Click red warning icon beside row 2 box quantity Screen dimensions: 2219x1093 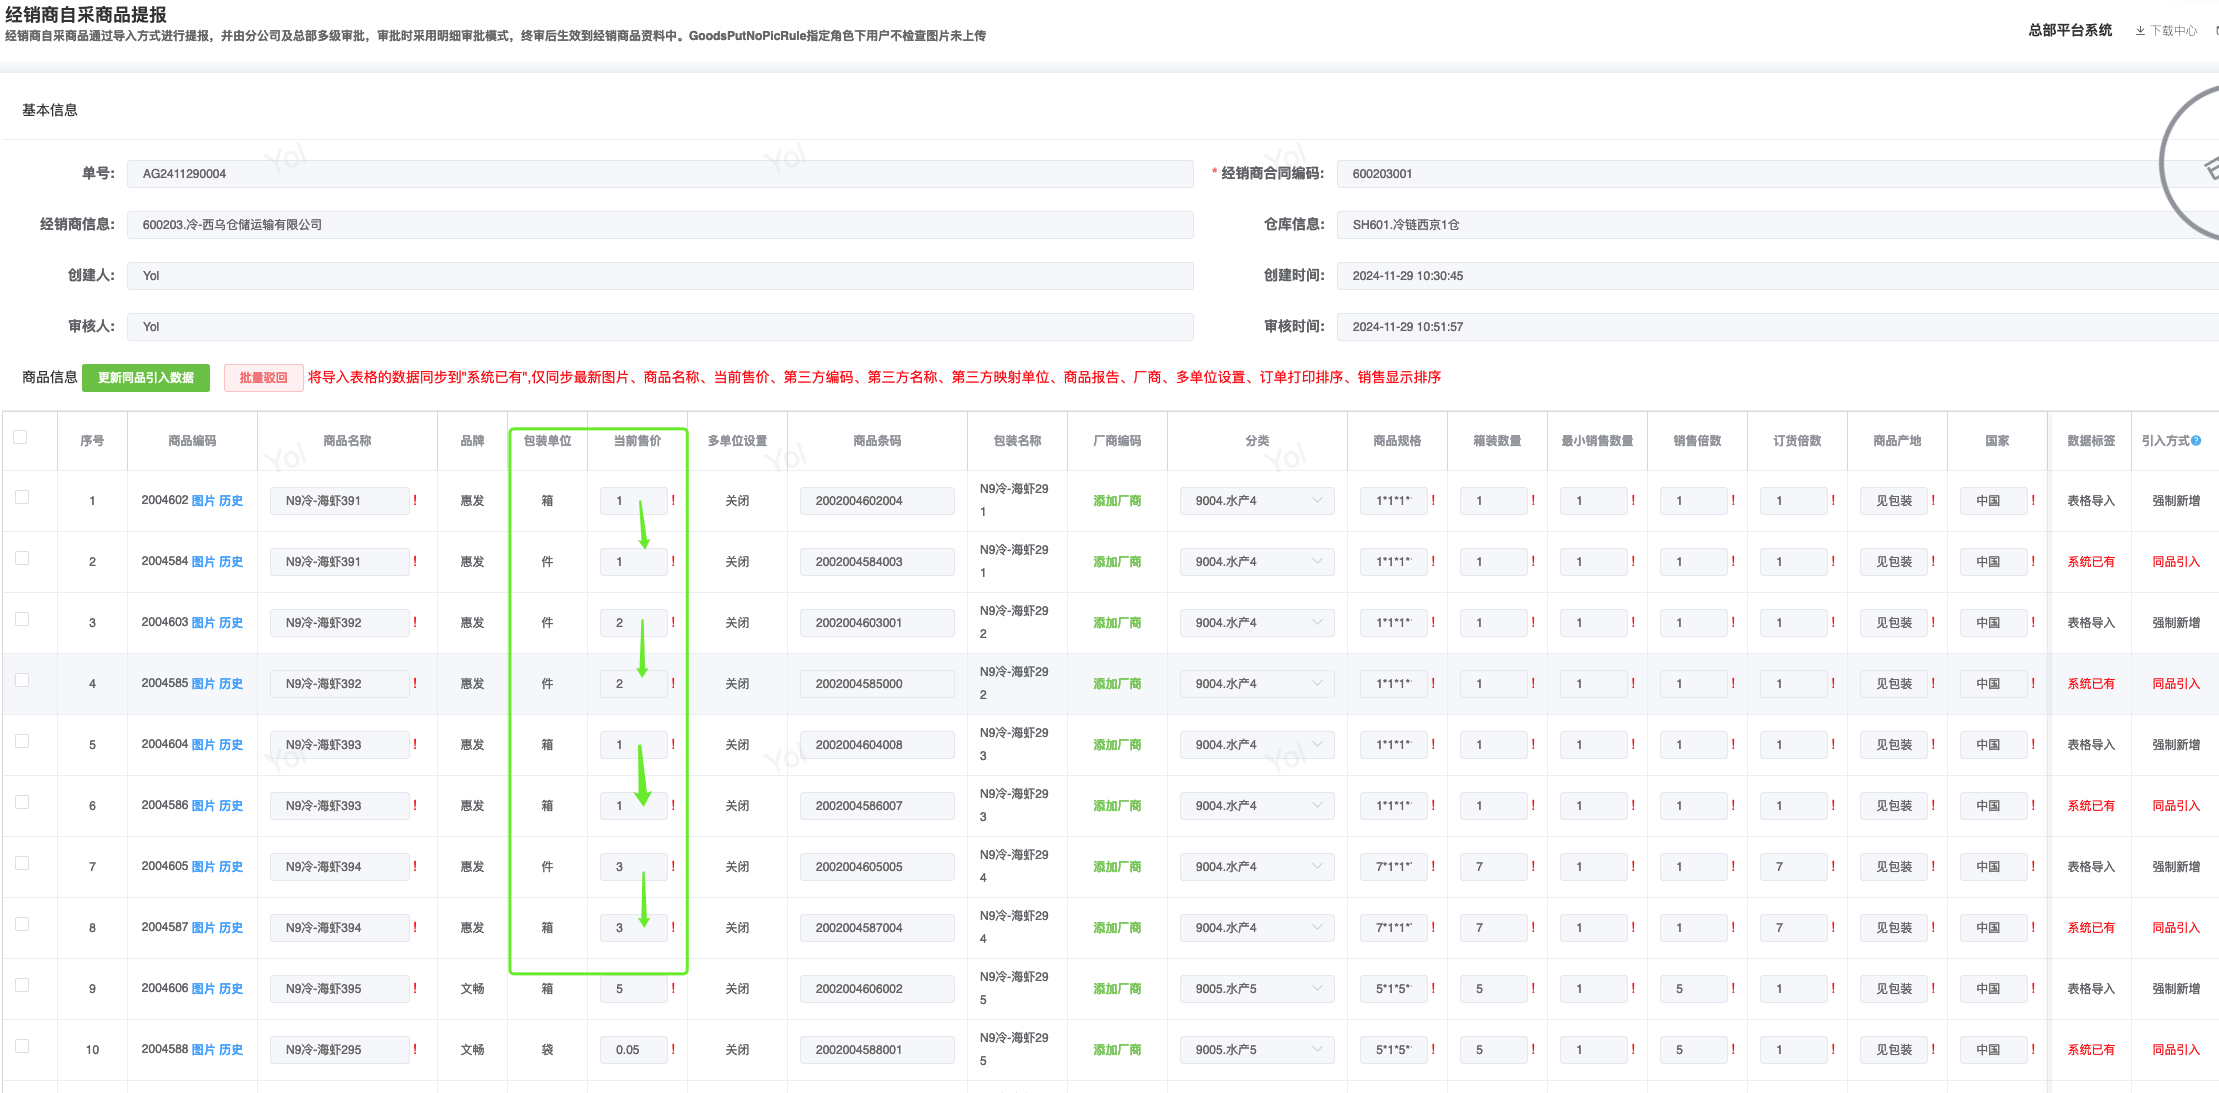point(1533,561)
